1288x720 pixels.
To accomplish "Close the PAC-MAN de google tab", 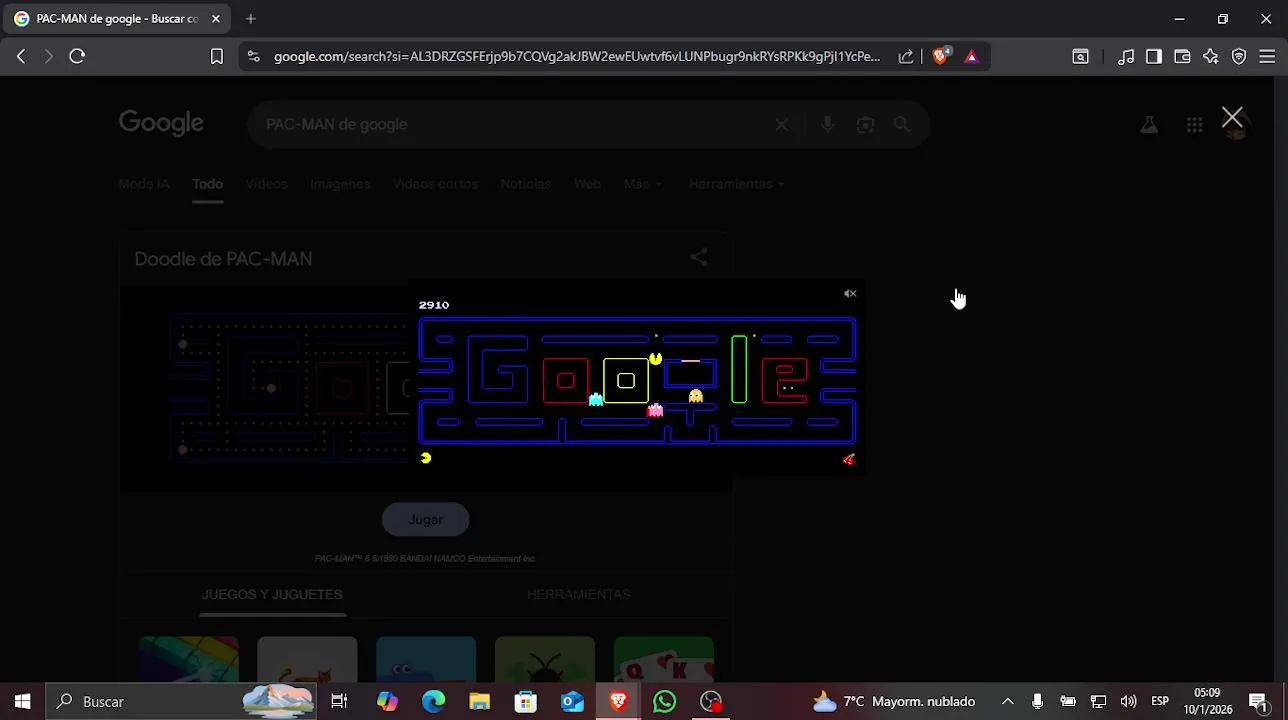I will pos(215,19).
